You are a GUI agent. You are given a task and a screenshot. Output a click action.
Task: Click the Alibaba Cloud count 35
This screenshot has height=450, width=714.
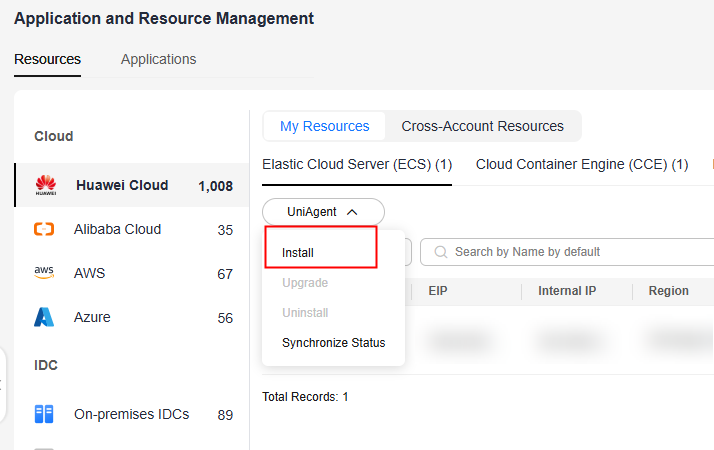(225, 230)
